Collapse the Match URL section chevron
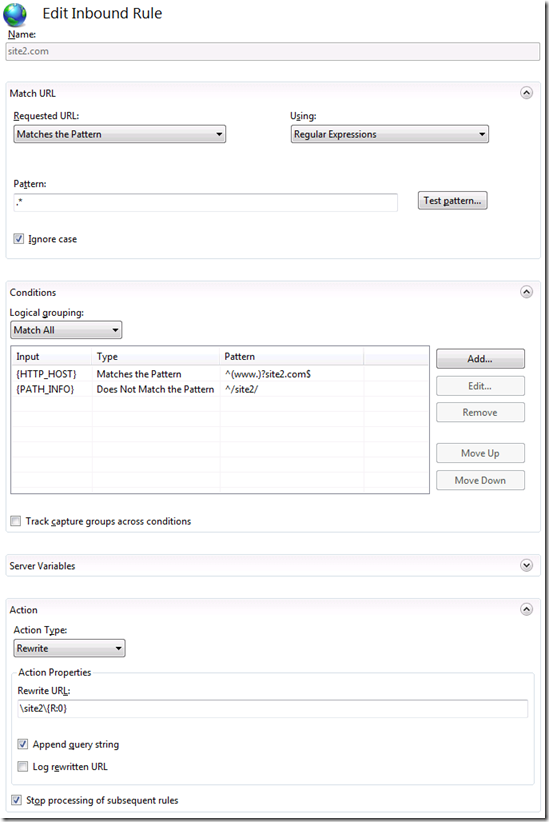The width and height of the screenshot is (549, 822). click(x=526, y=93)
